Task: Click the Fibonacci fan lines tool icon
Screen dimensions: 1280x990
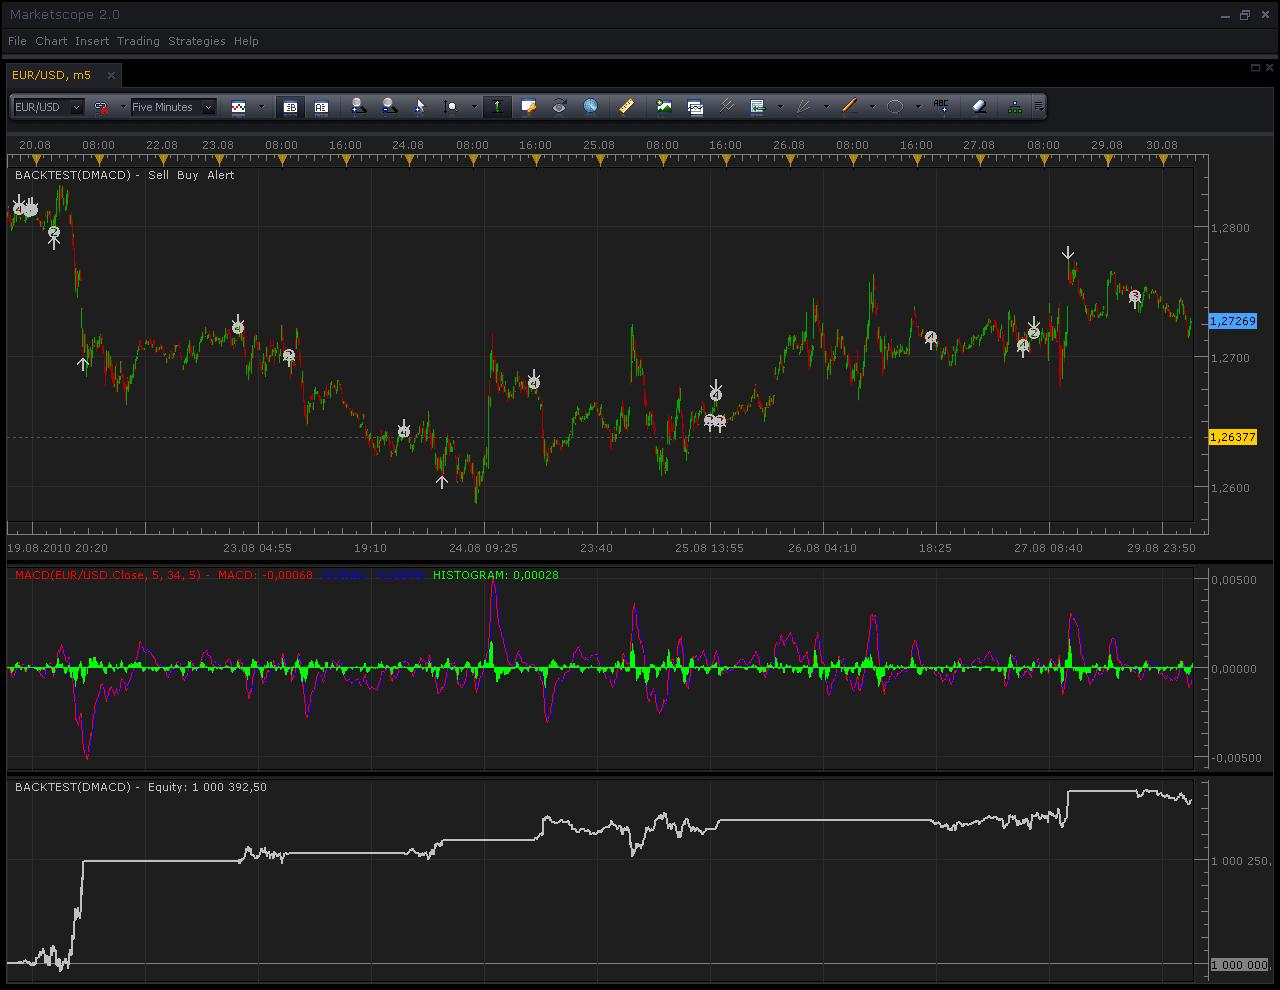Action: coord(804,107)
